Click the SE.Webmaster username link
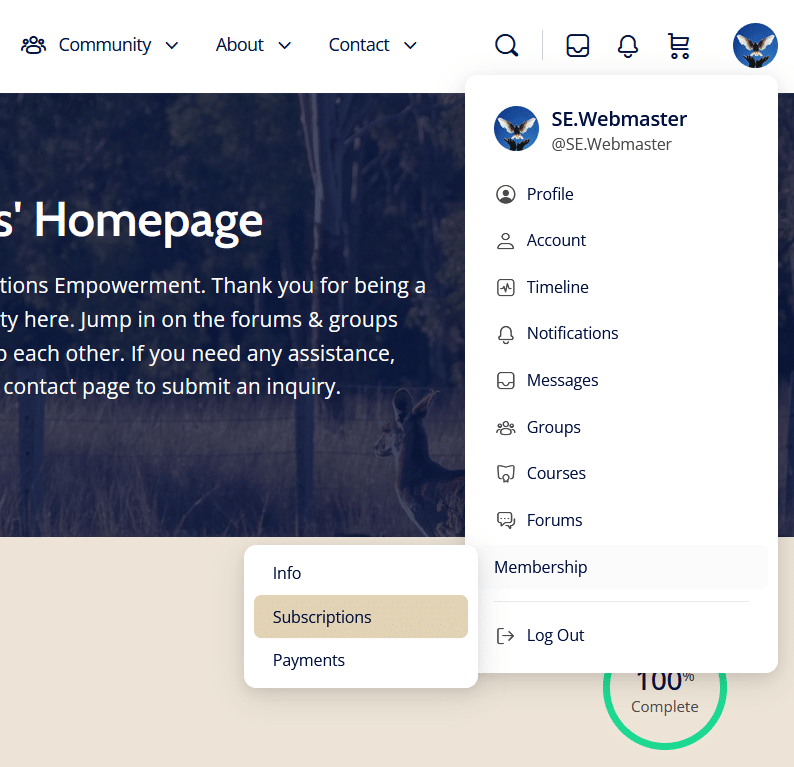Screen dimensions: 794x767 coord(619,119)
